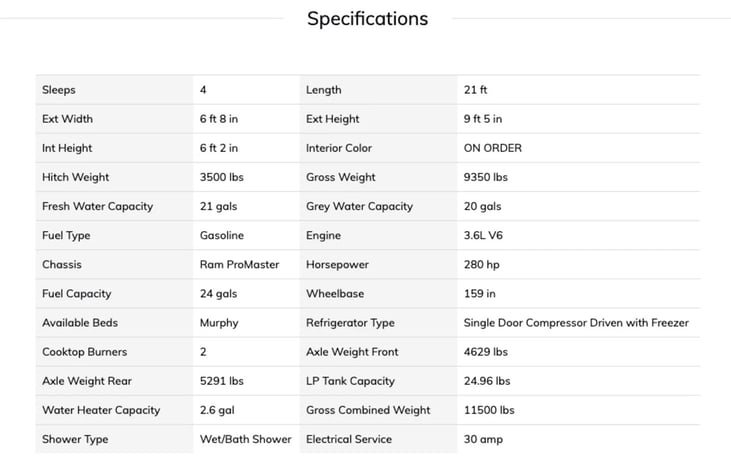Click the Wheelbase 159 in value
Screen dimensions: 731x469
480,294
